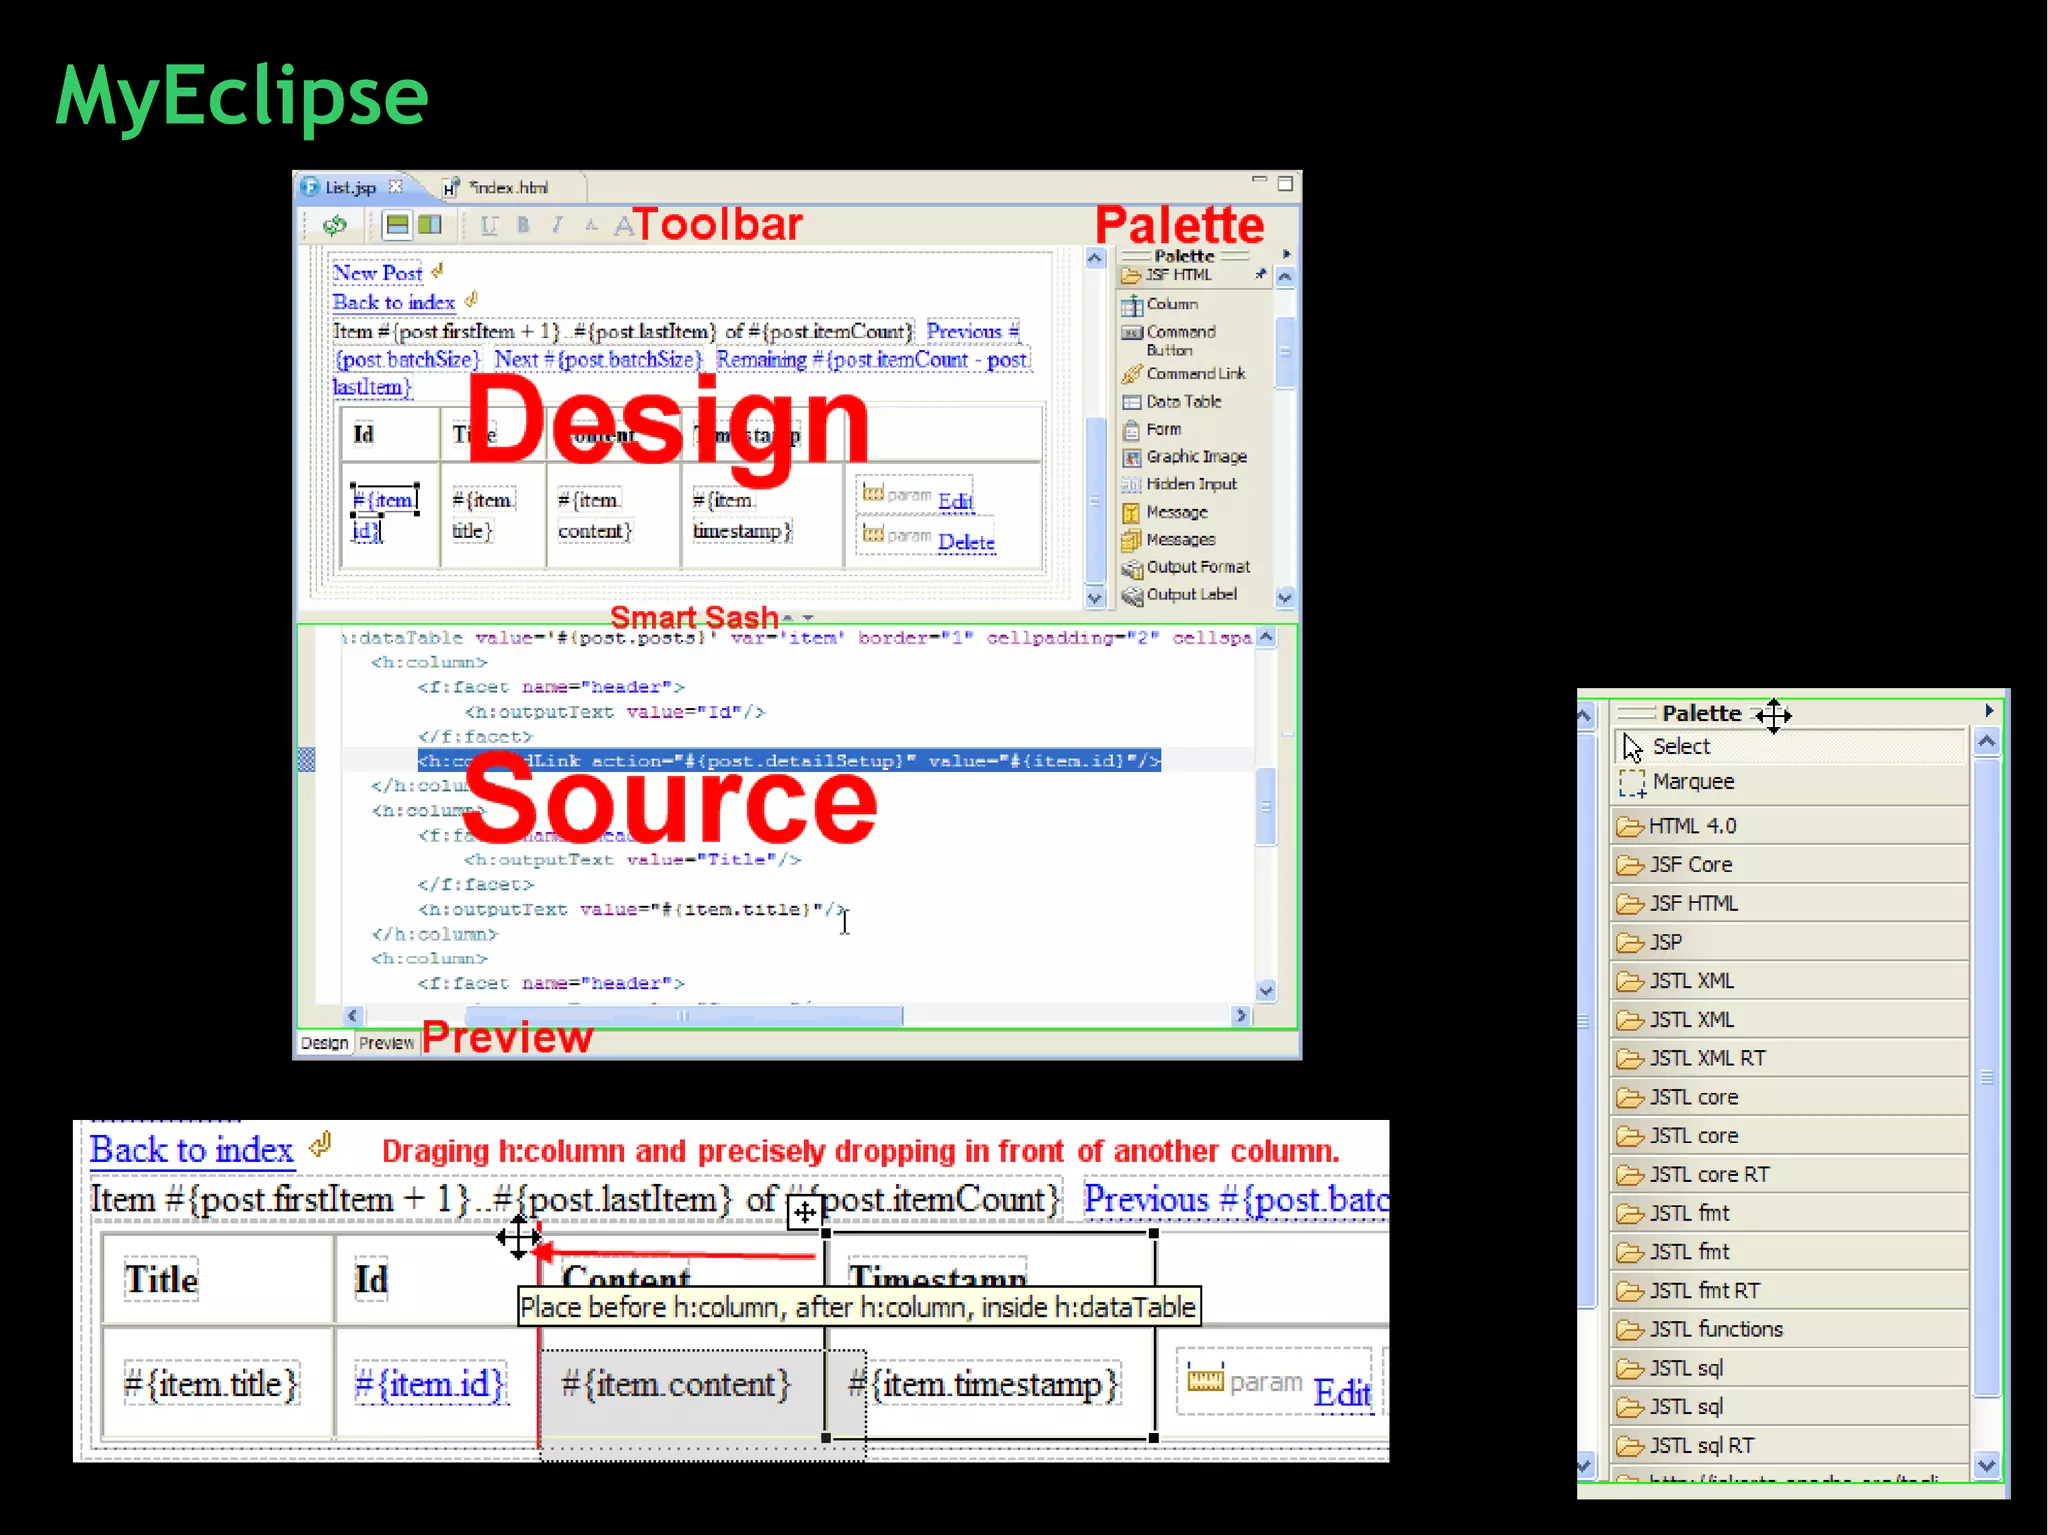This screenshot has height=1535, width=2048.
Task: Pick the Data Table palette item
Action: click(x=1172, y=402)
